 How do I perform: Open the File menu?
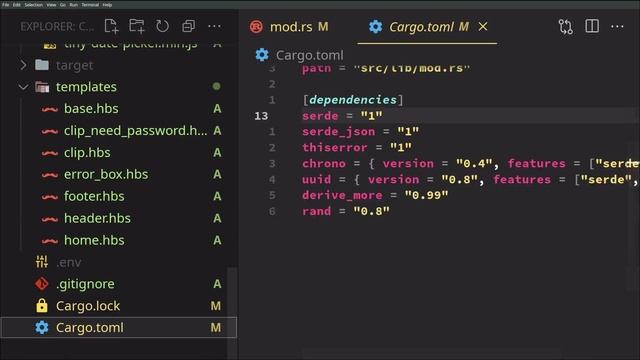(x=6, y=5)
